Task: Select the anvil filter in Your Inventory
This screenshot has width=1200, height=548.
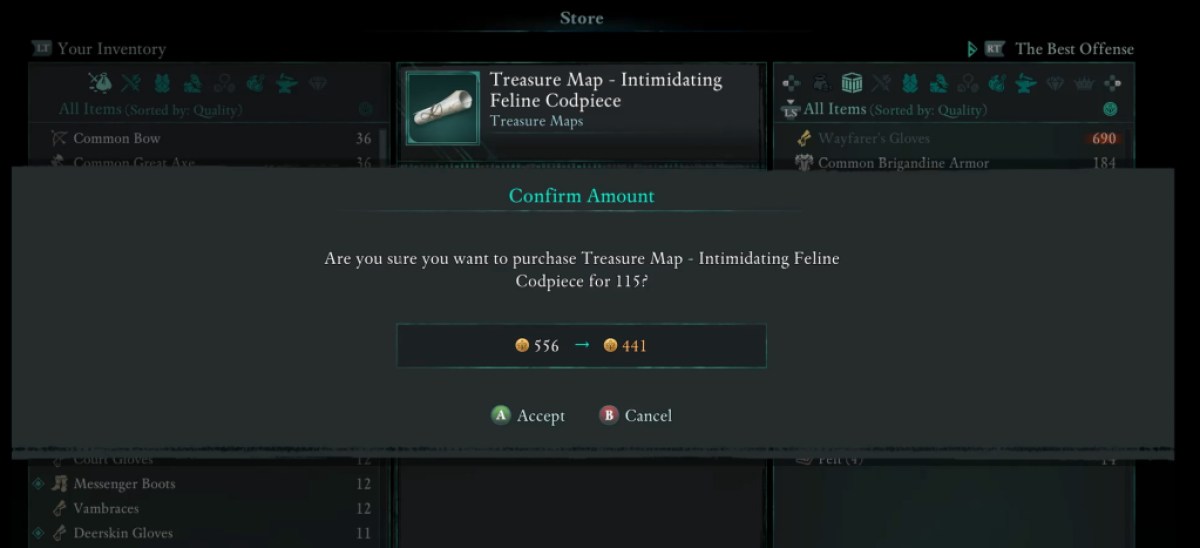Action: click(x=287, y=83)
